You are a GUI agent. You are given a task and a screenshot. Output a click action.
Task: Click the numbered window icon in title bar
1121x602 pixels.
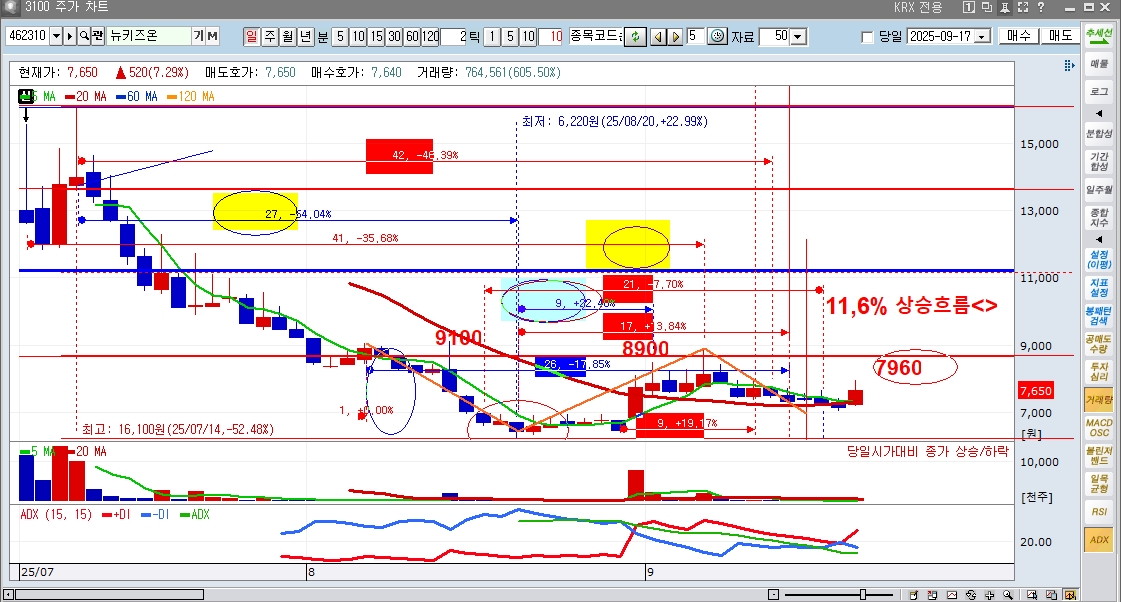point(968,7)
